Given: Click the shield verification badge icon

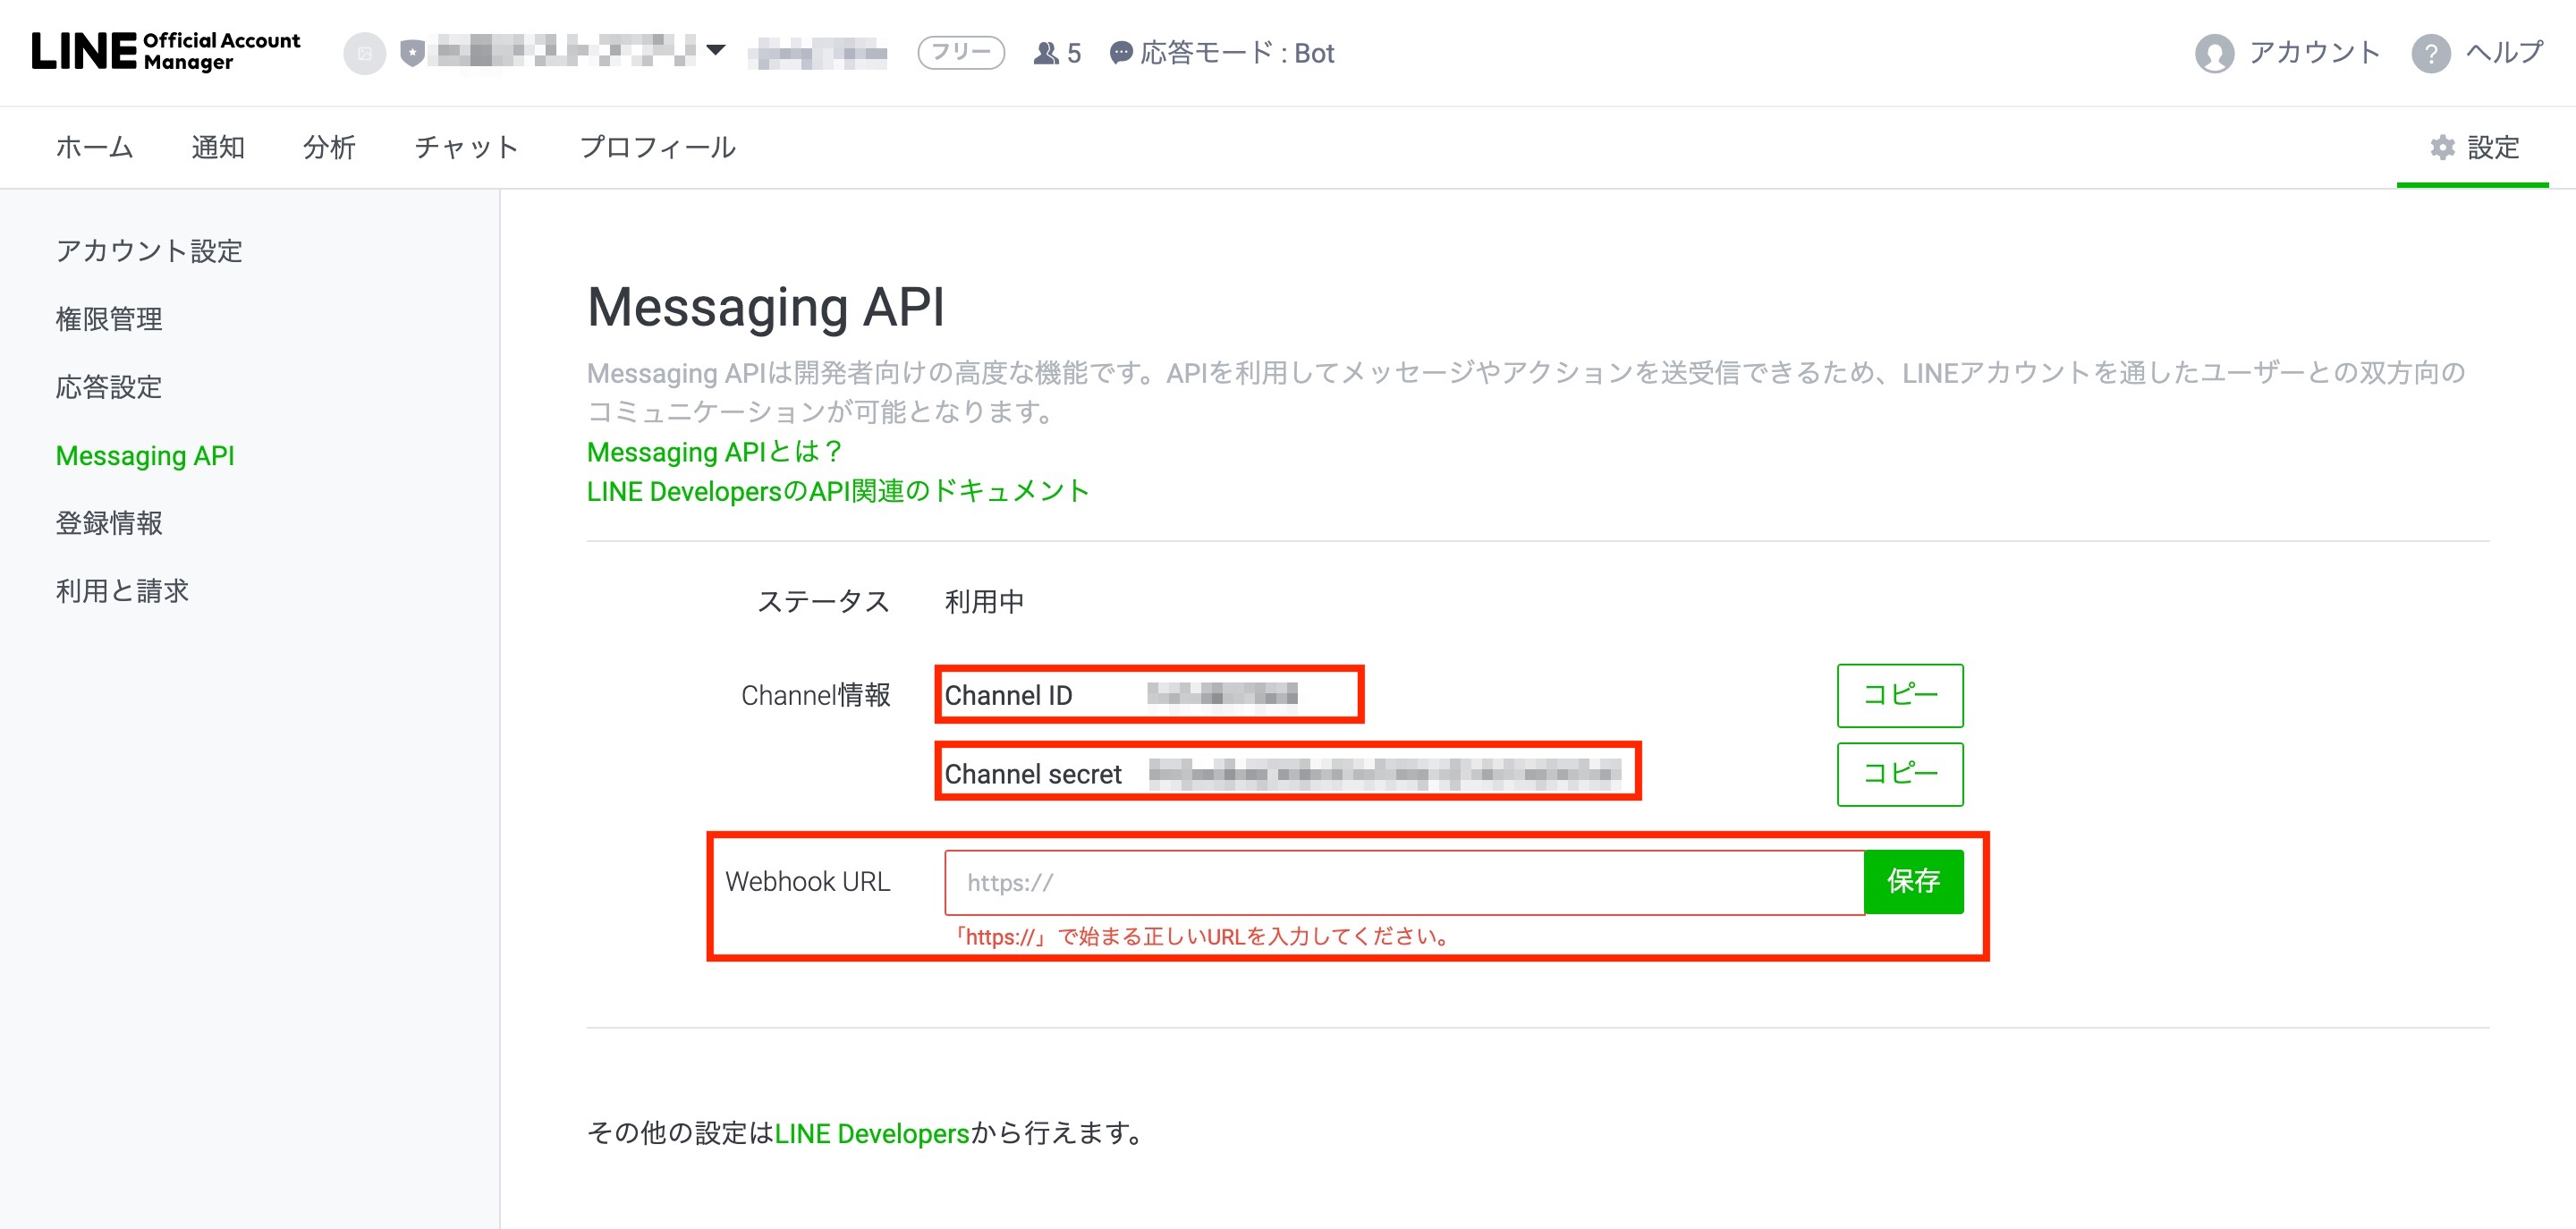Looking at the screenshot, I should point(412,53).
